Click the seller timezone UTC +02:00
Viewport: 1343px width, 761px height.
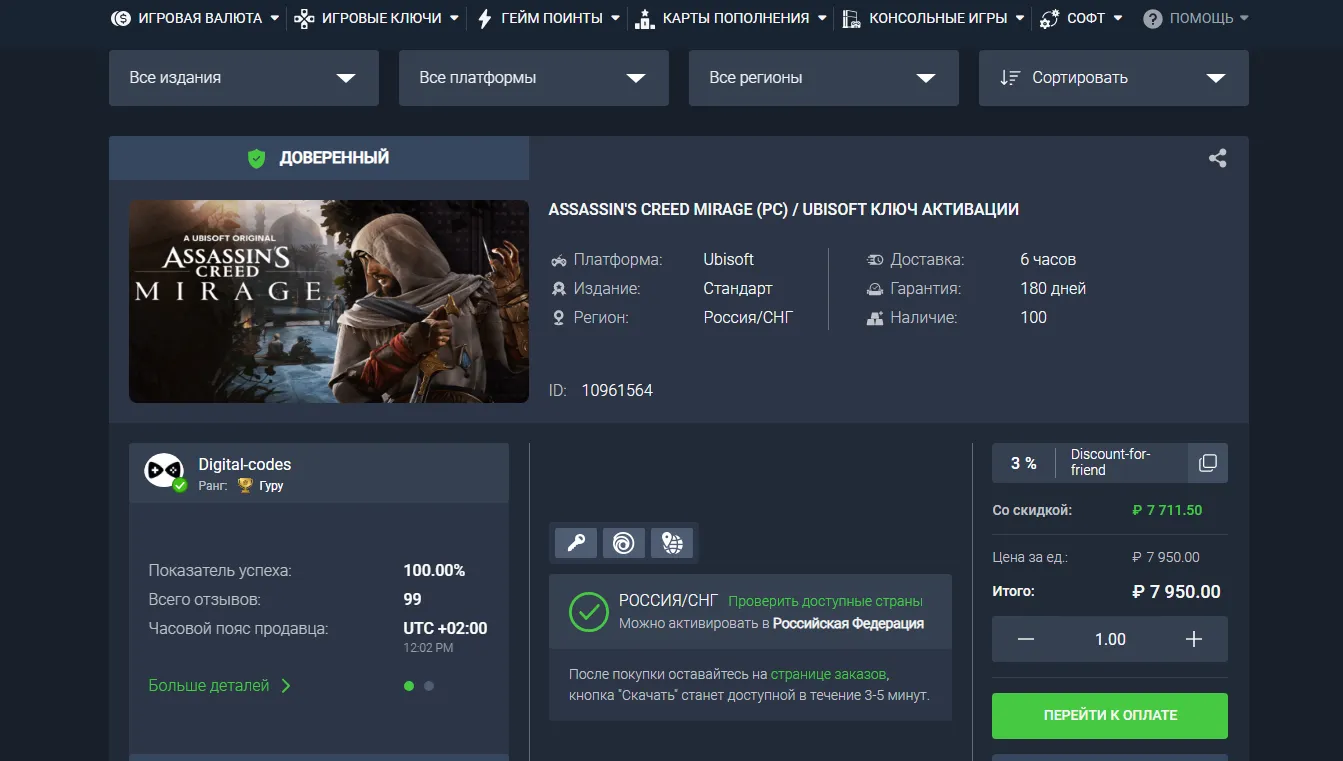tap(445, 629)
